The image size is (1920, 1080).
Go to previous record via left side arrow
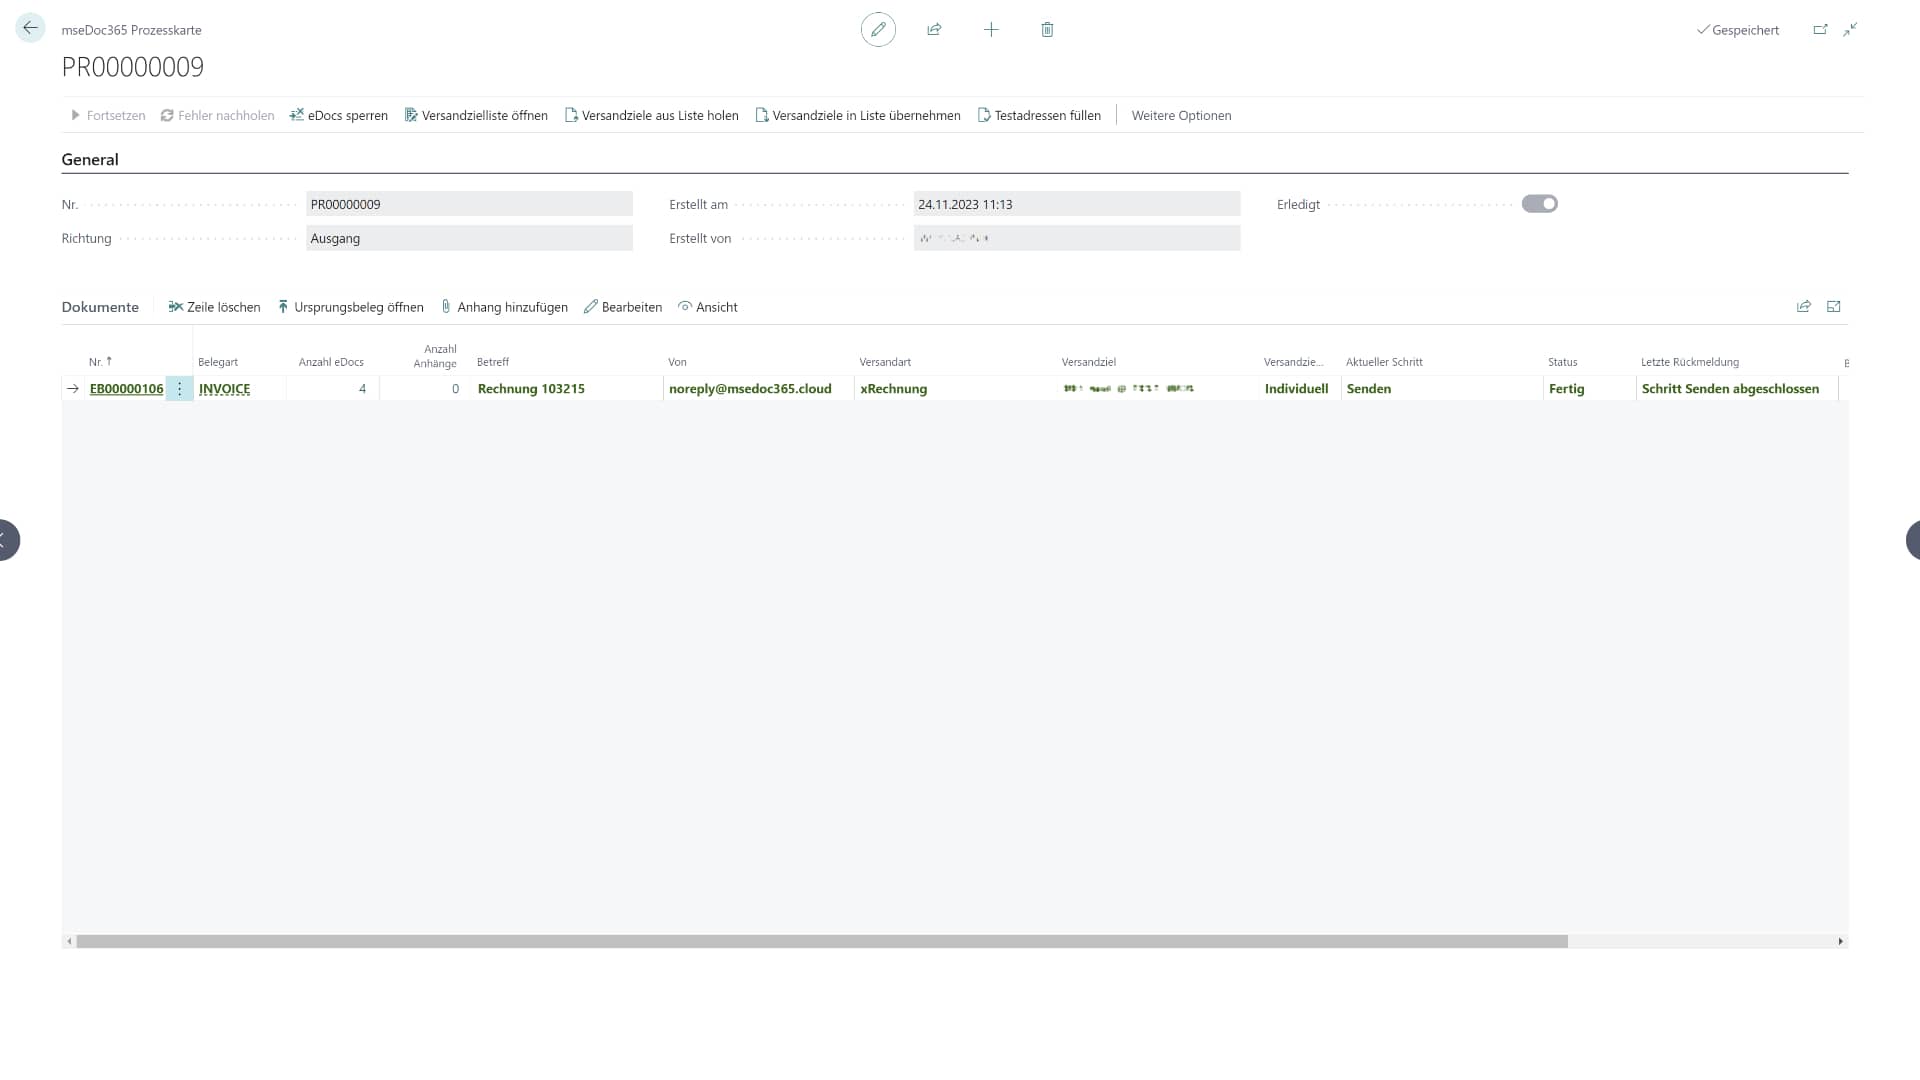[8, 540]
